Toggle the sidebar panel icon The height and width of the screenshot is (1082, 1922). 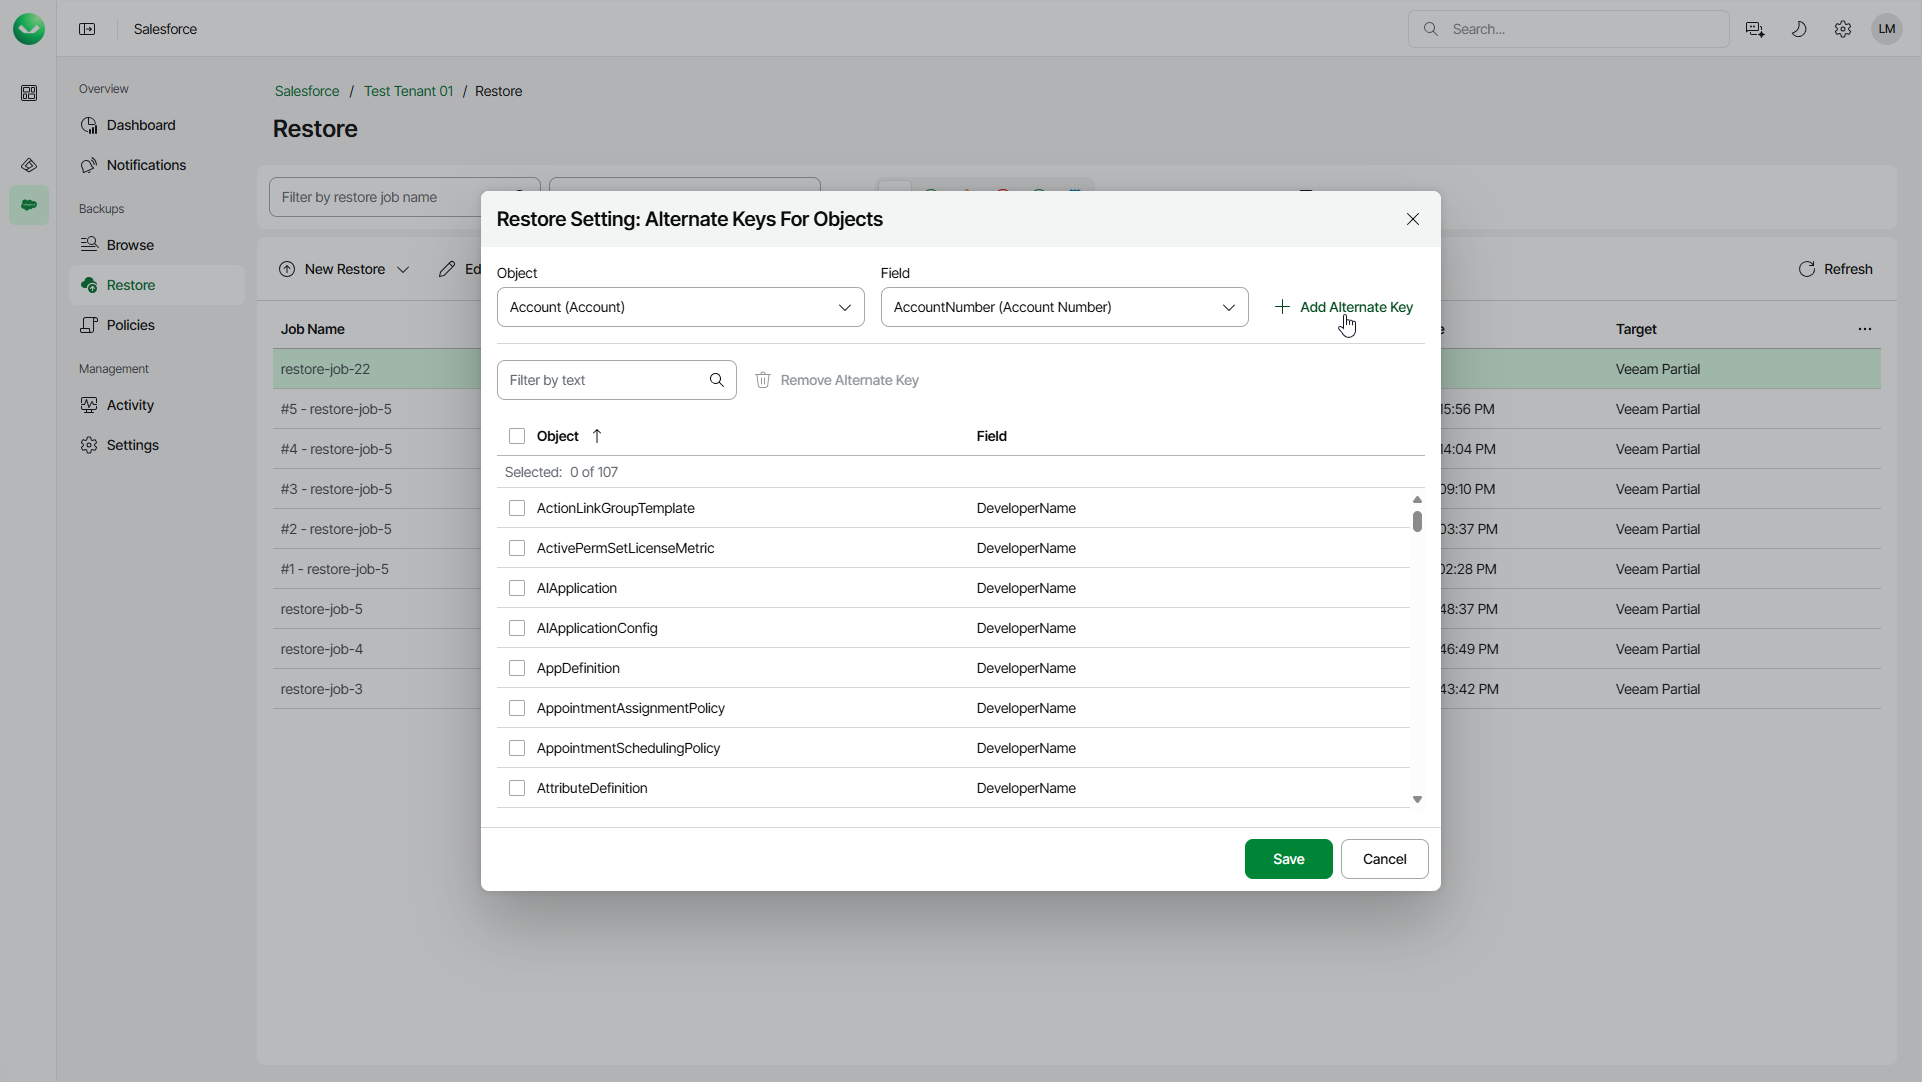click(87, 29)
